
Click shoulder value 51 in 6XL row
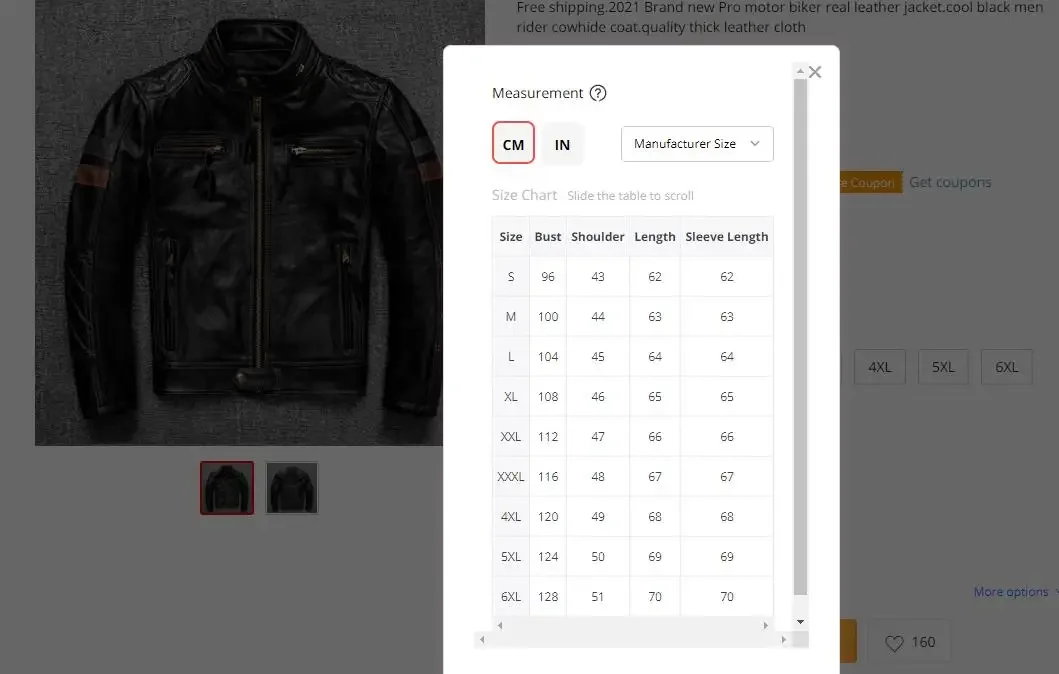[x=598, y=596]
